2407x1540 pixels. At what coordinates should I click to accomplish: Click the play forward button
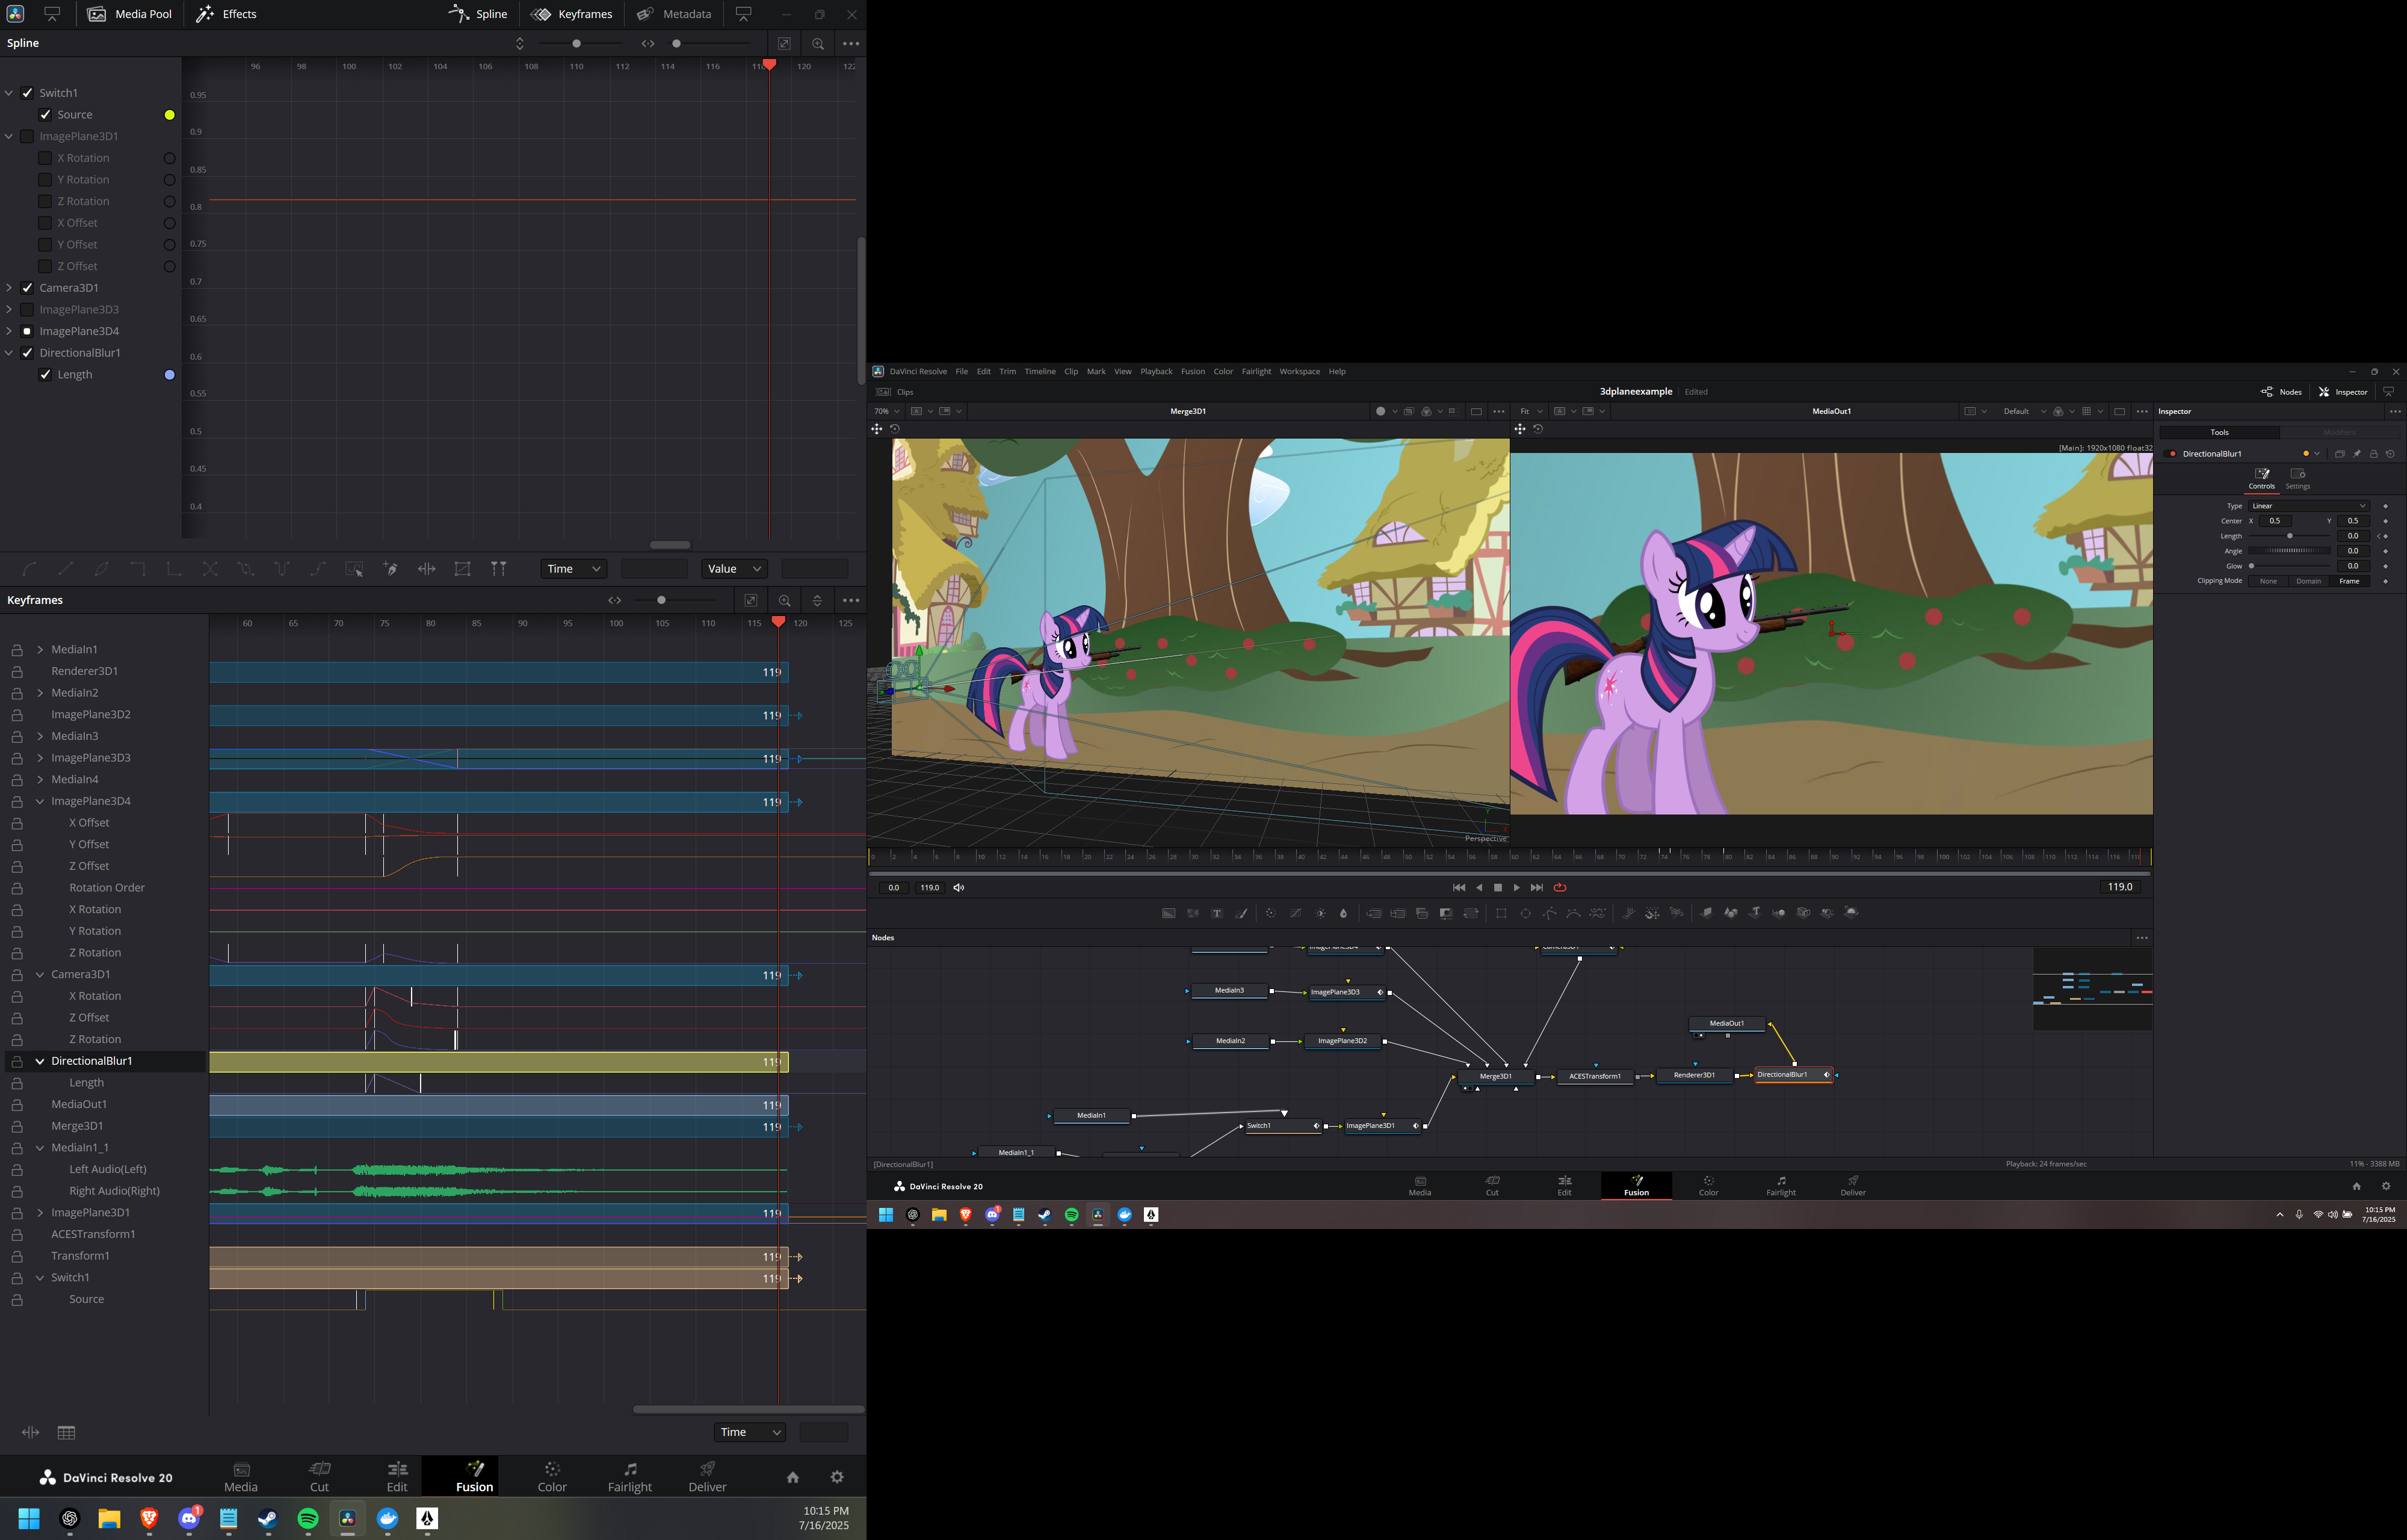pyautogui.click(x=1516, y=887)
